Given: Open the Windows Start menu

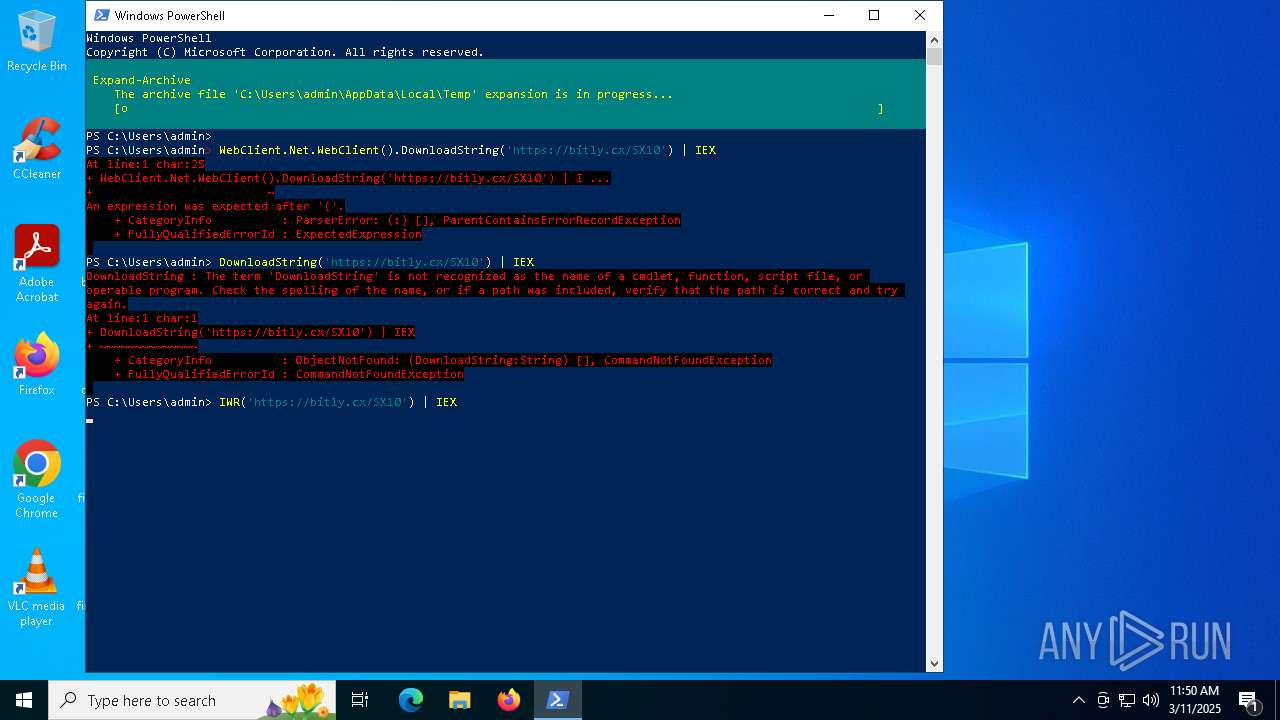Looking at the screenshot, I should coord(24,700).
